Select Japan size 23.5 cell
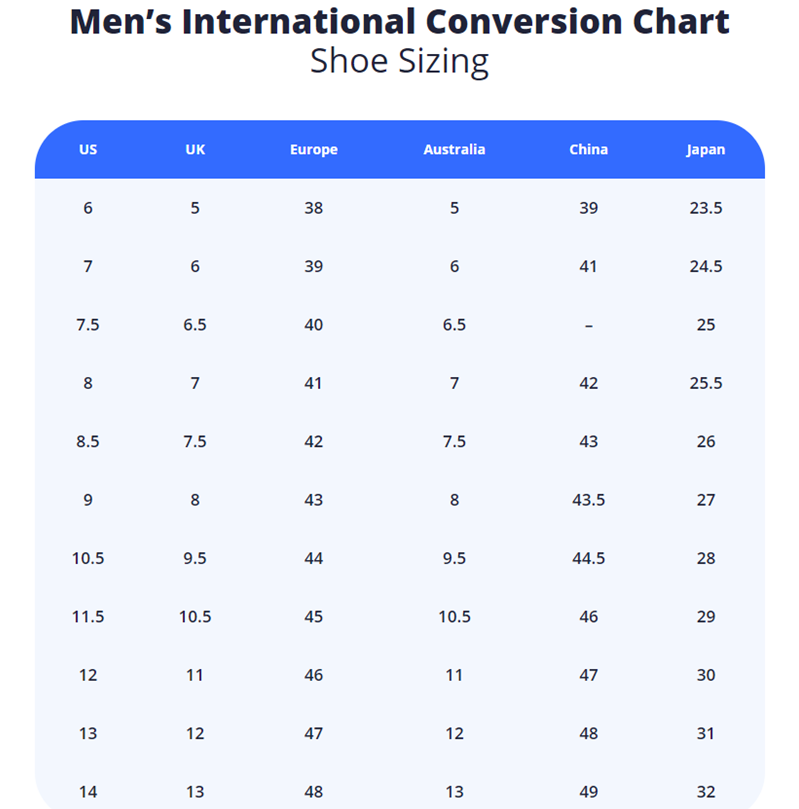Viewport: 799px width, 809px height. [x=706, y=208]
